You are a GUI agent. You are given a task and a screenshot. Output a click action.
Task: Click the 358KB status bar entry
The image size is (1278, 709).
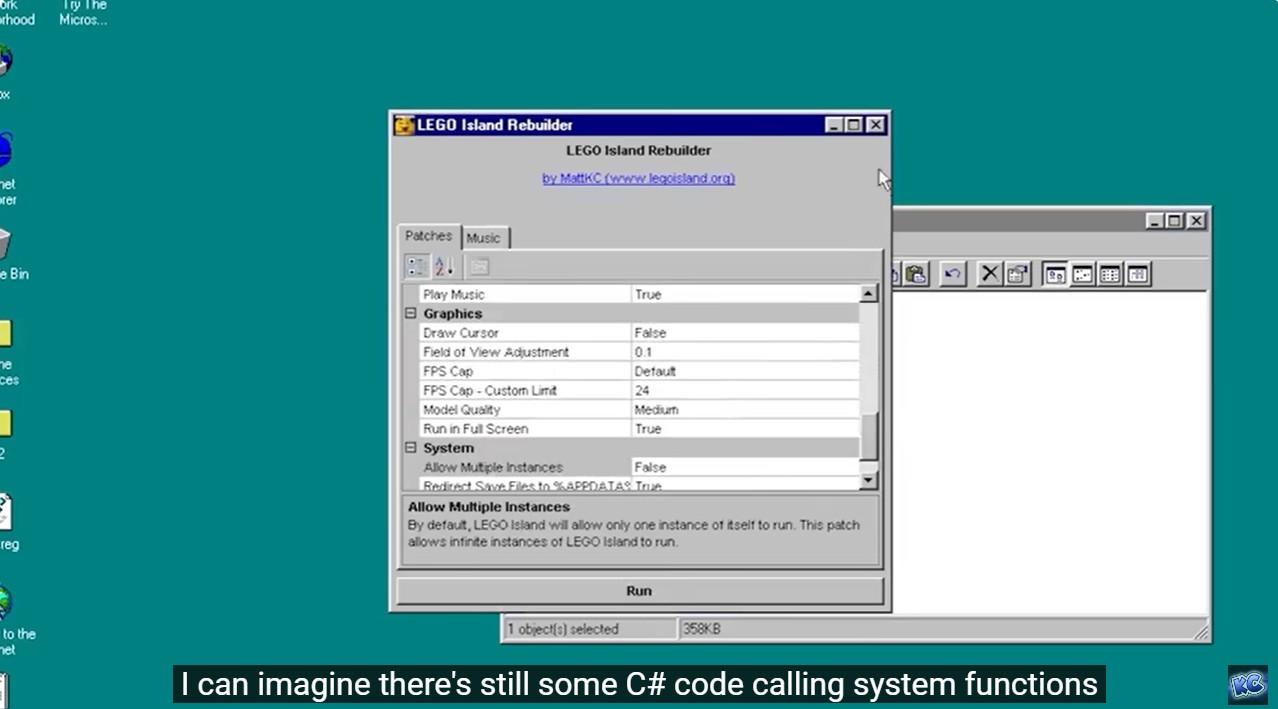pos(701,629)
